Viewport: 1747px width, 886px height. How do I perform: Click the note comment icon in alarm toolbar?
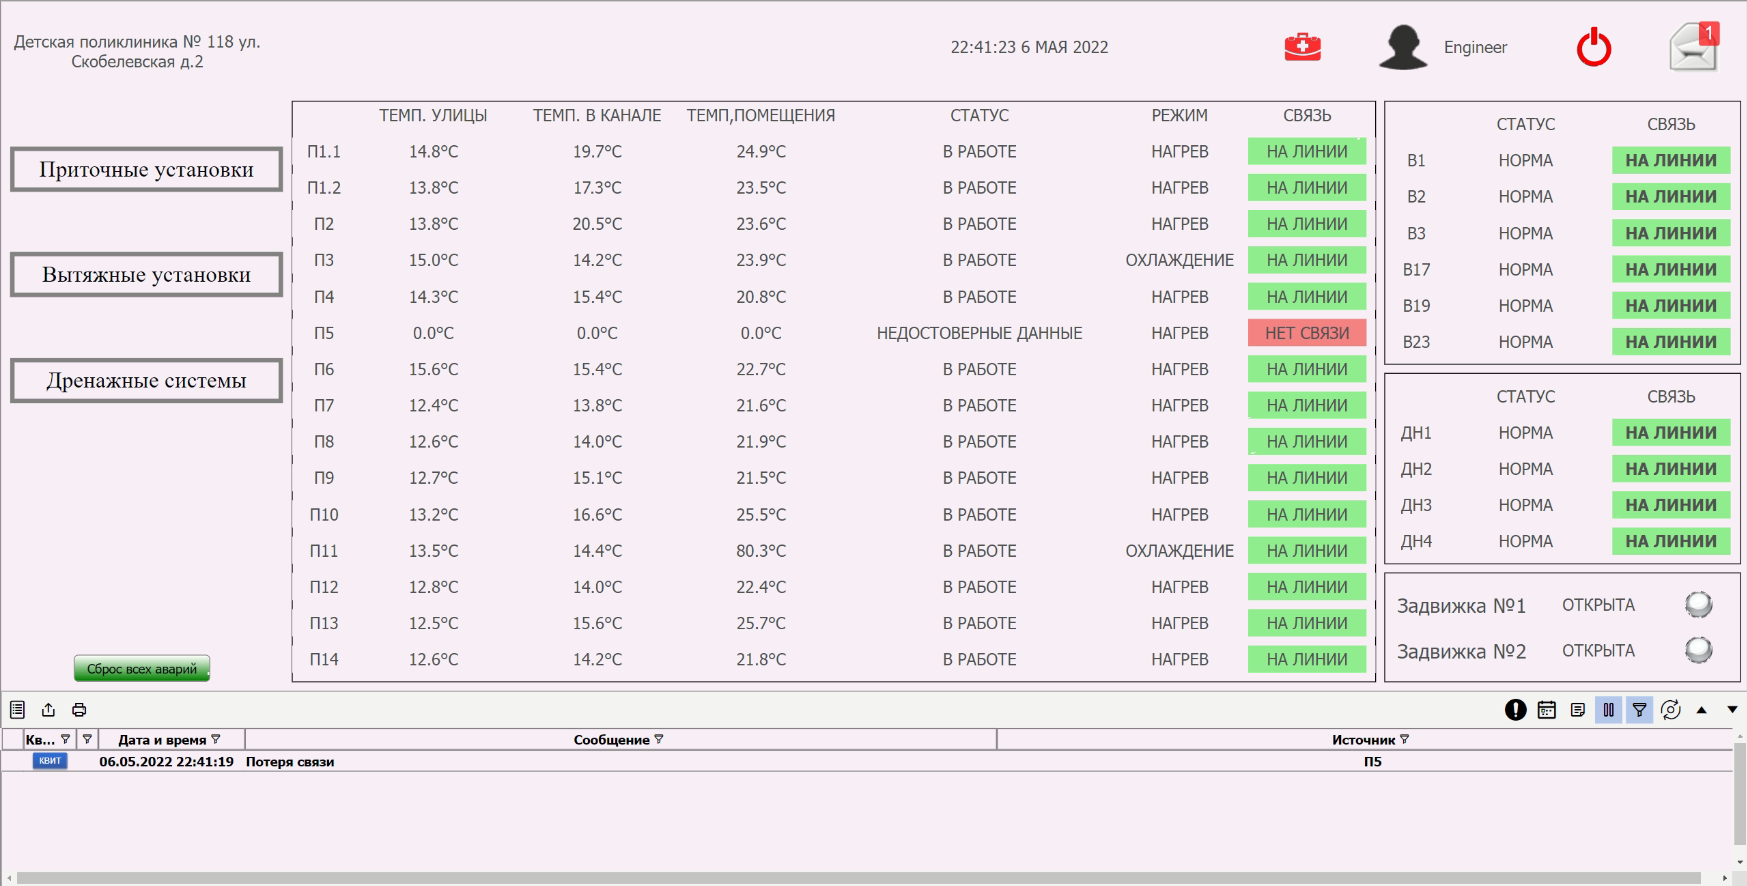1578,710
